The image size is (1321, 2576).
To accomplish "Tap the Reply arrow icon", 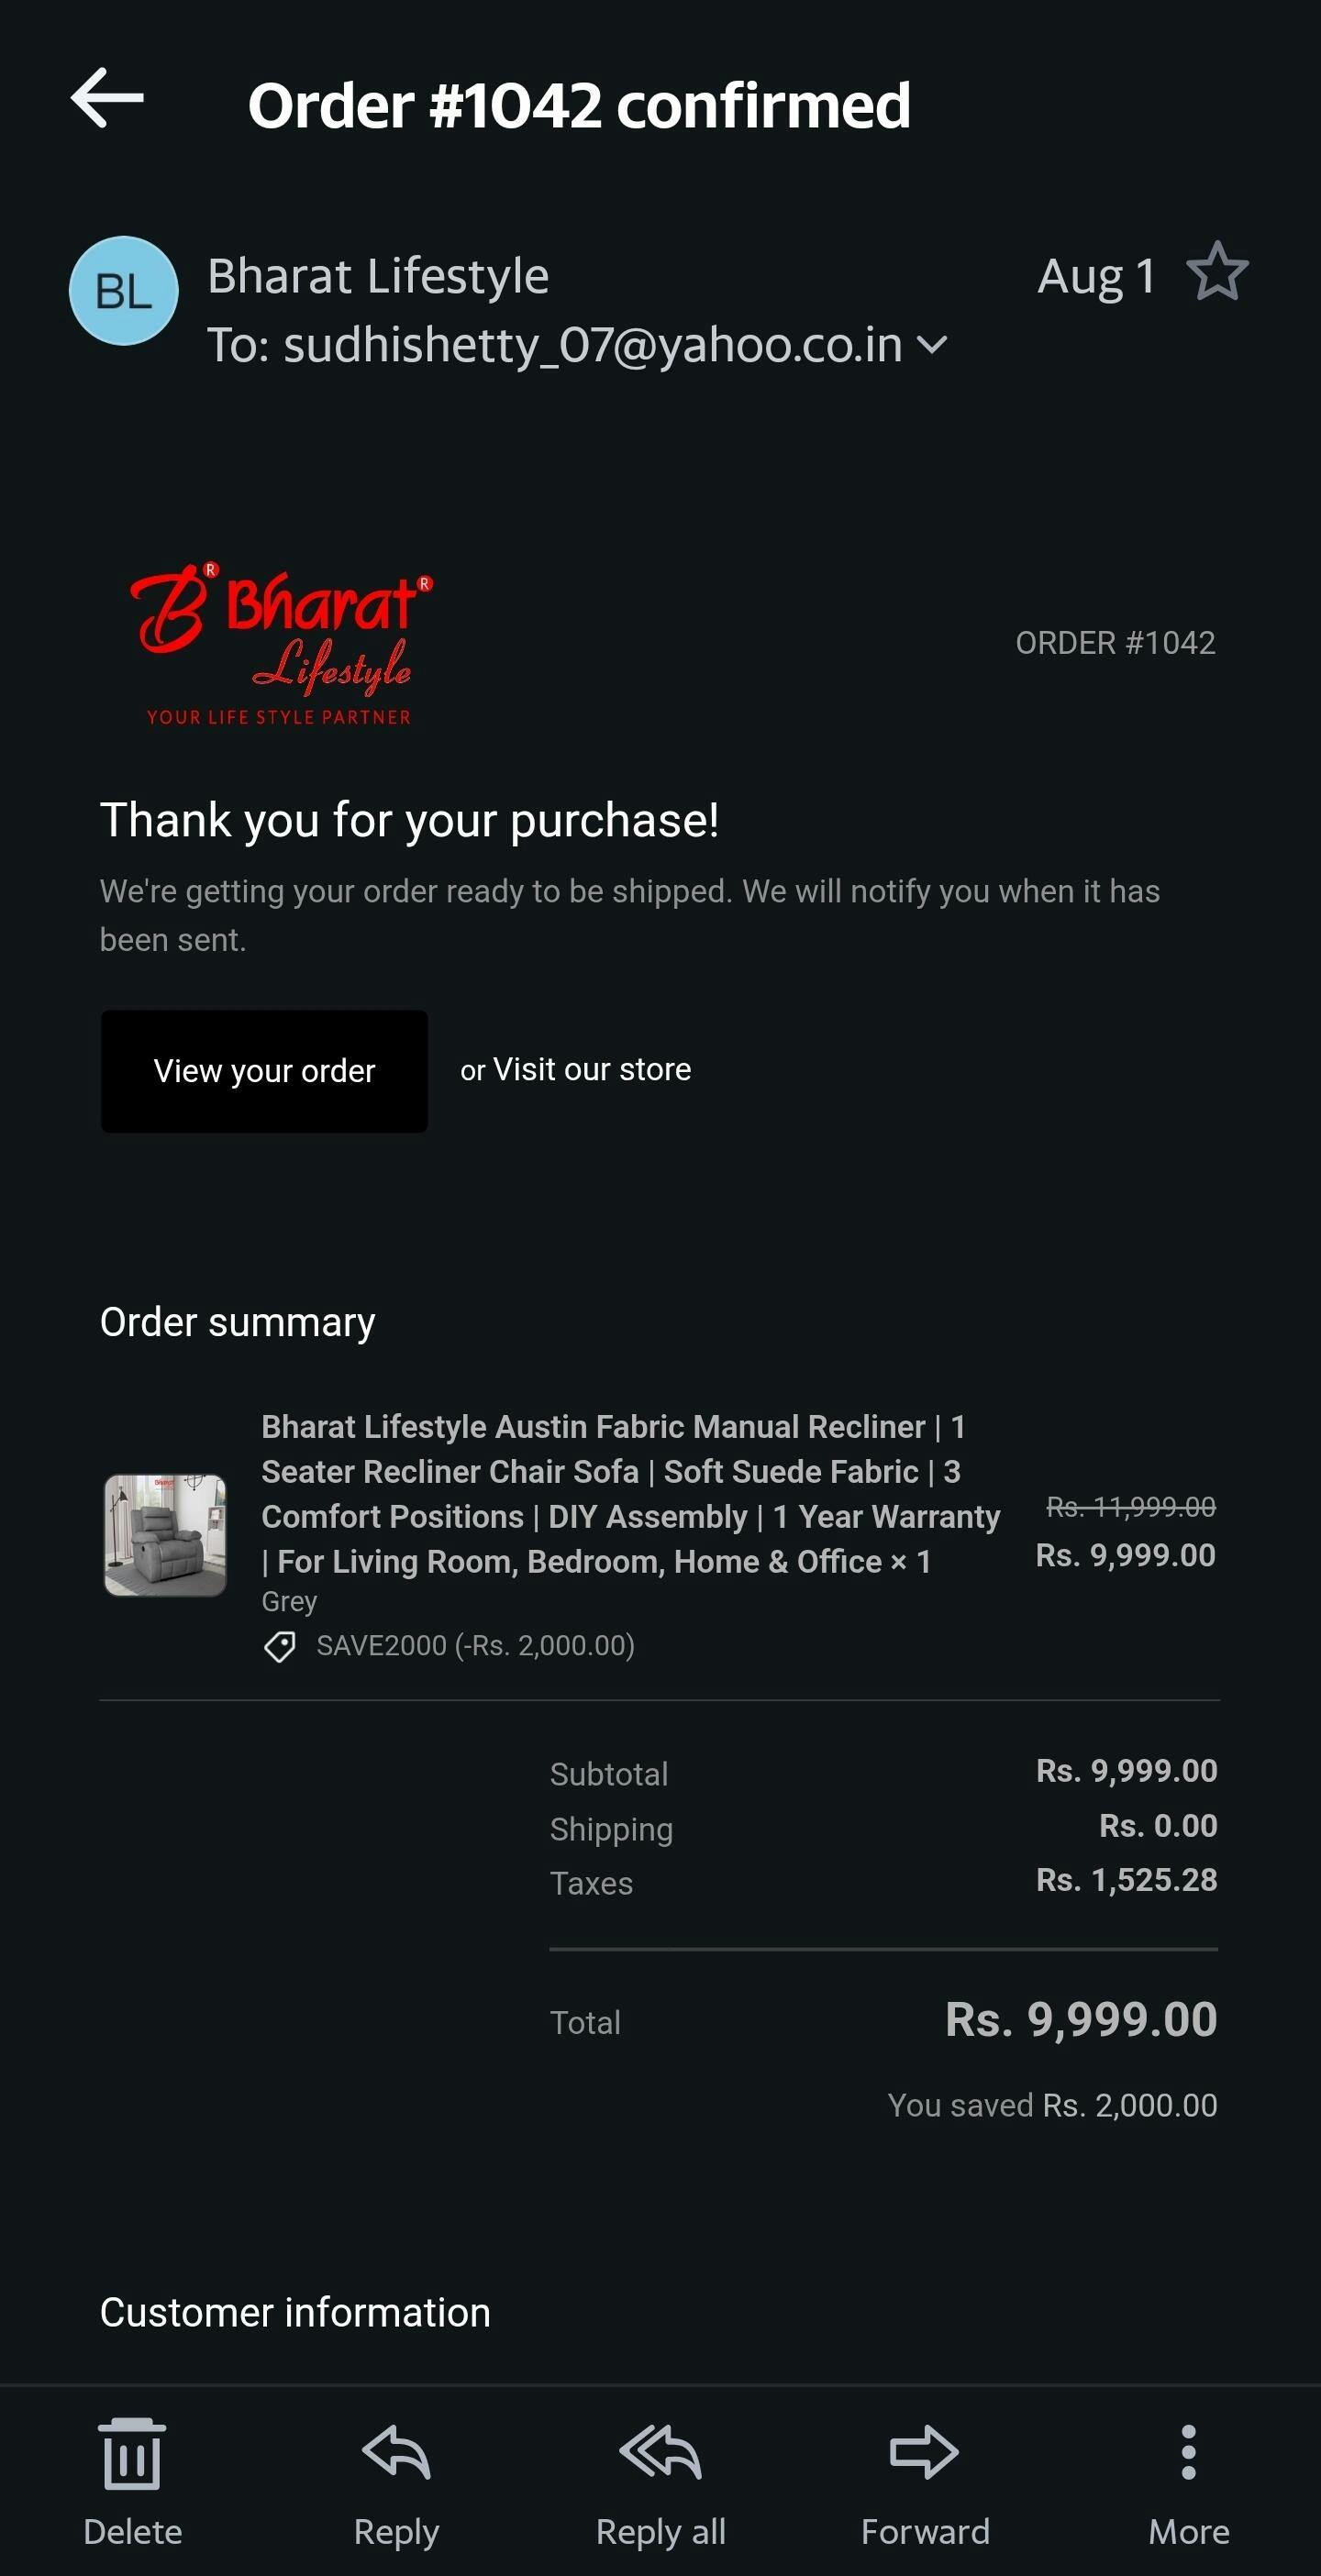I will [396, 2452].
